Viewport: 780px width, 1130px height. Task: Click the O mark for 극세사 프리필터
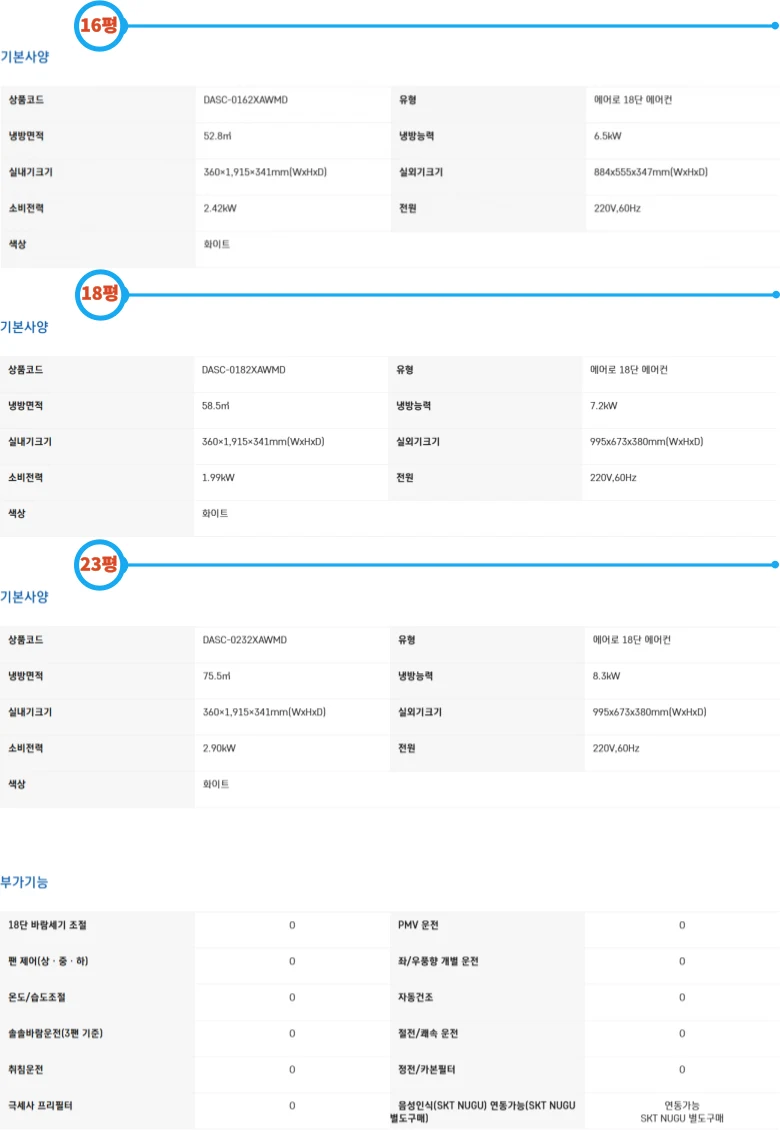(x=292, y=1105)
